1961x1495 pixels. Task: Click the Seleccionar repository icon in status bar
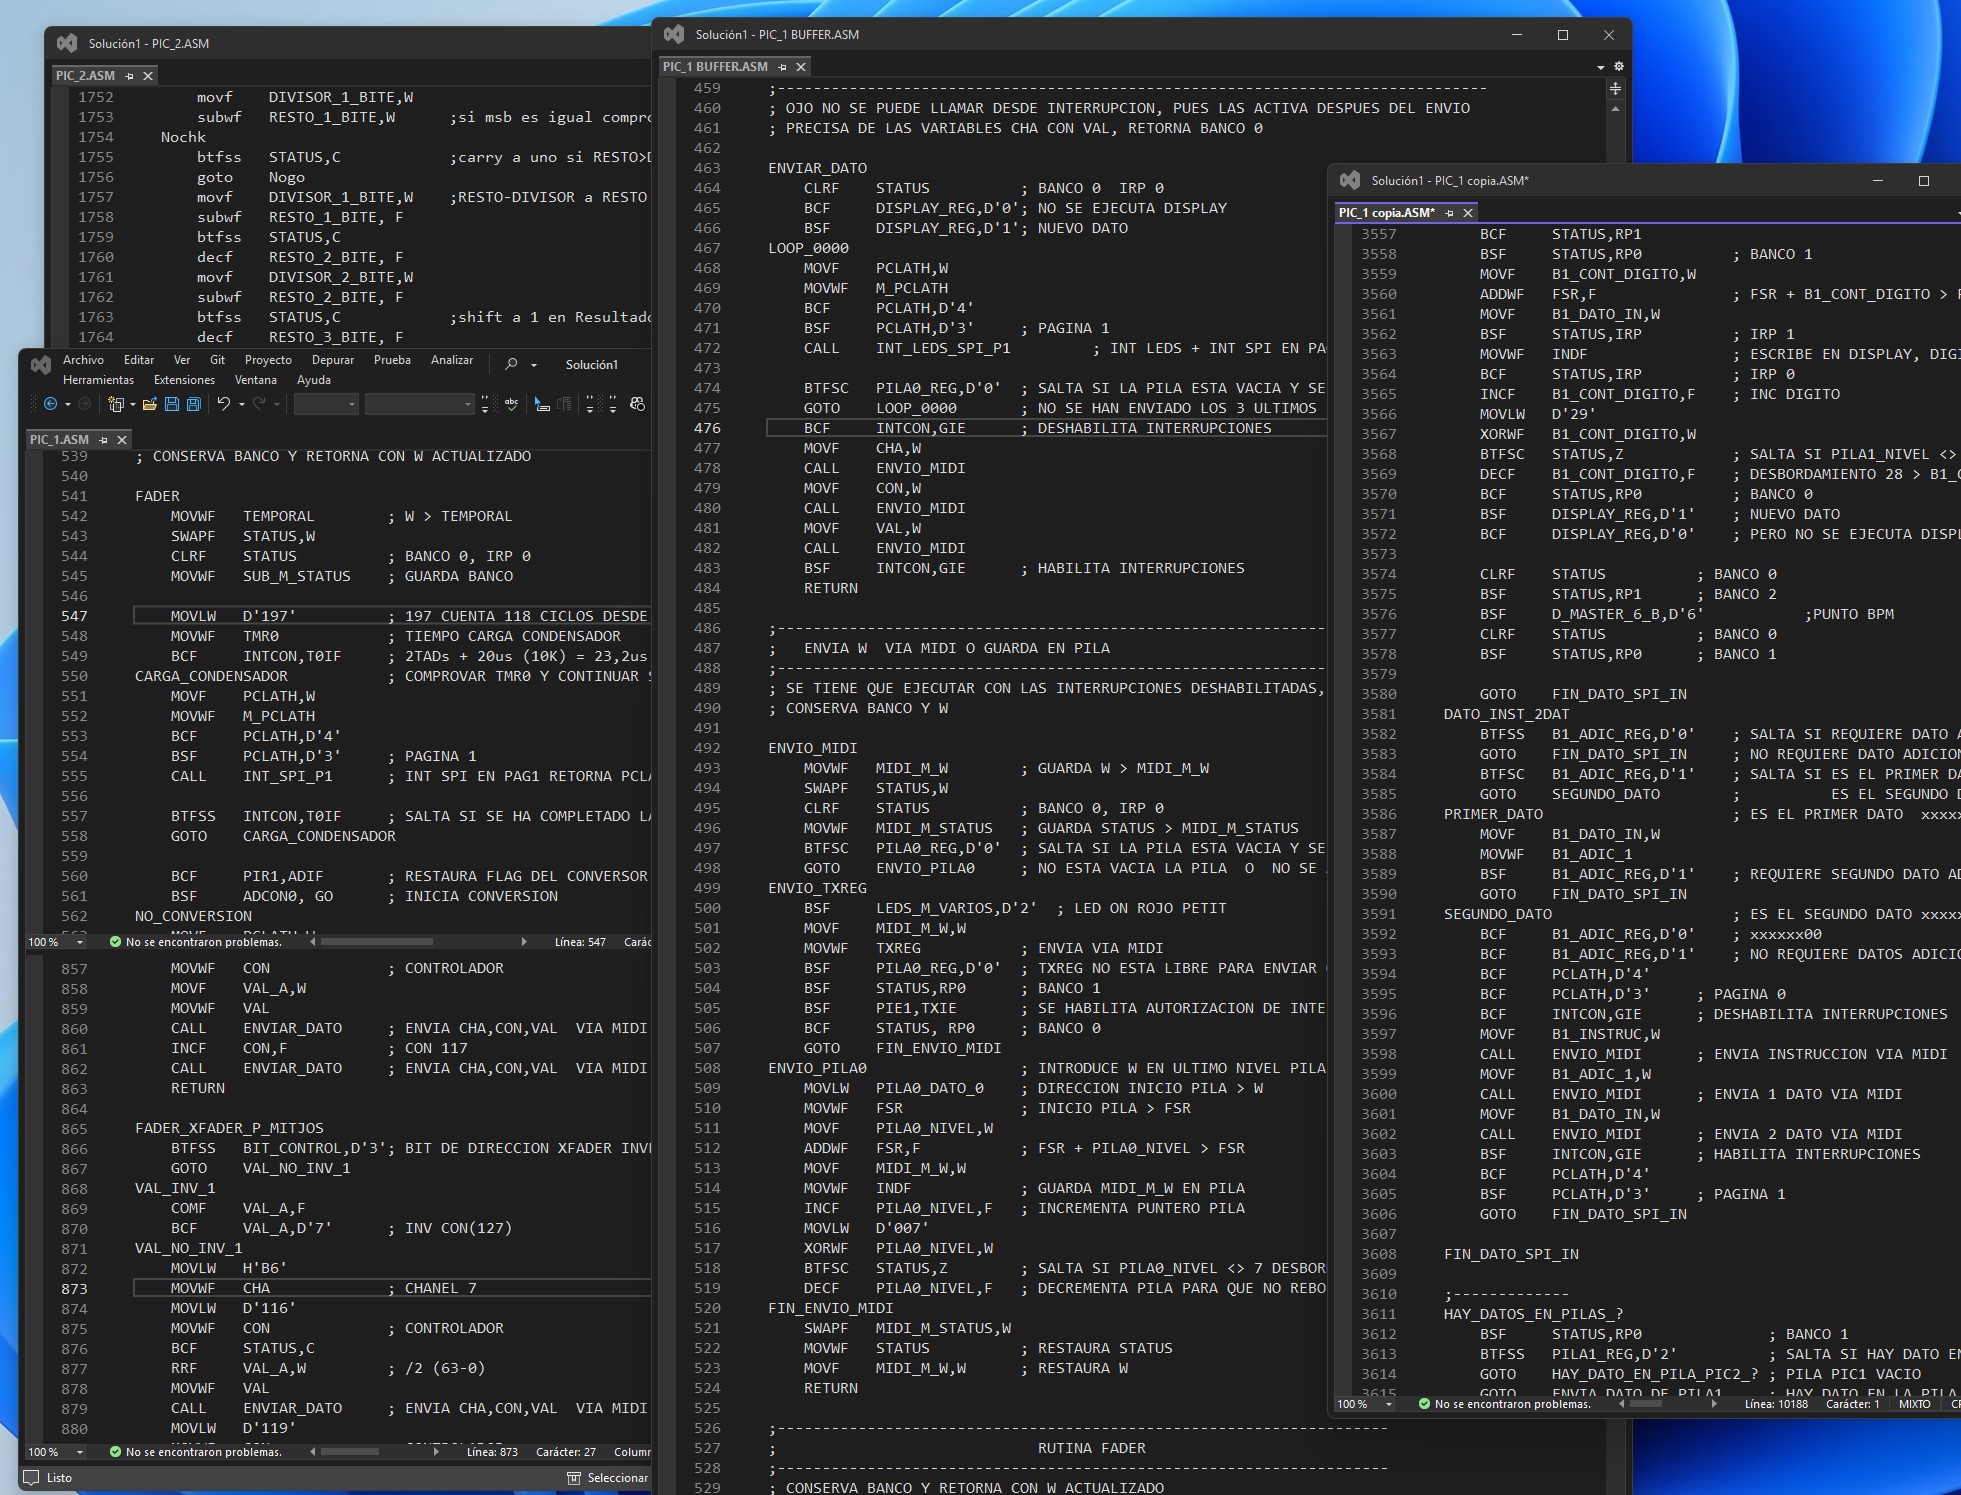pyautogui.click(x=574, y=1478)
